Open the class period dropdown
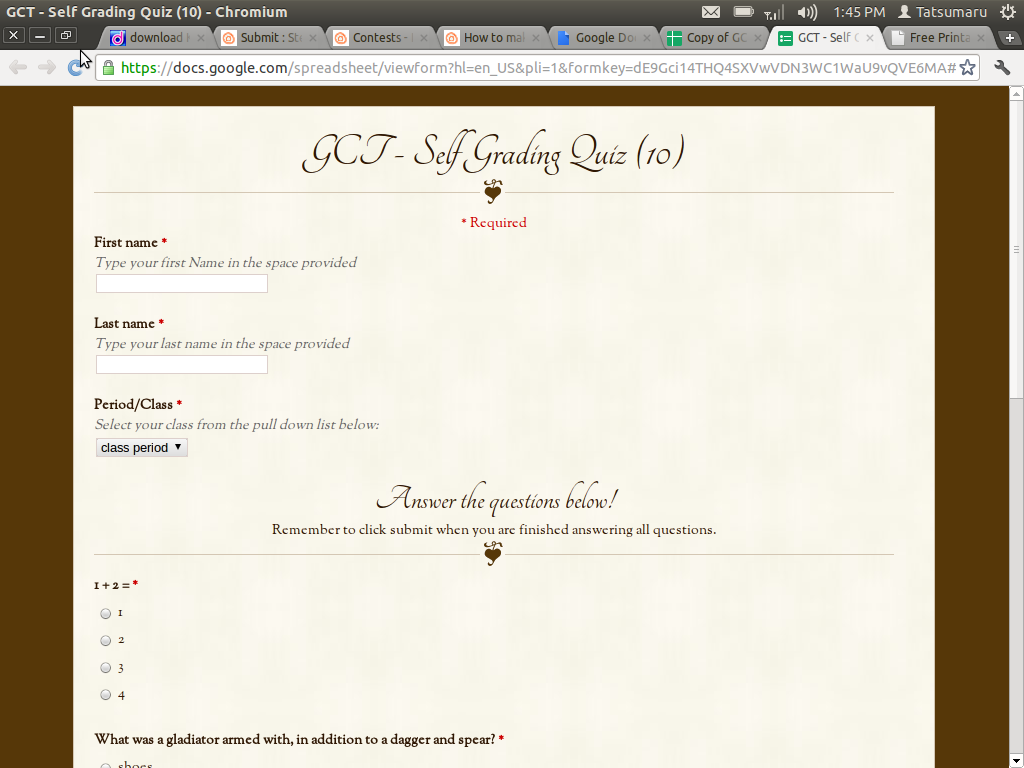 [141, 447]
